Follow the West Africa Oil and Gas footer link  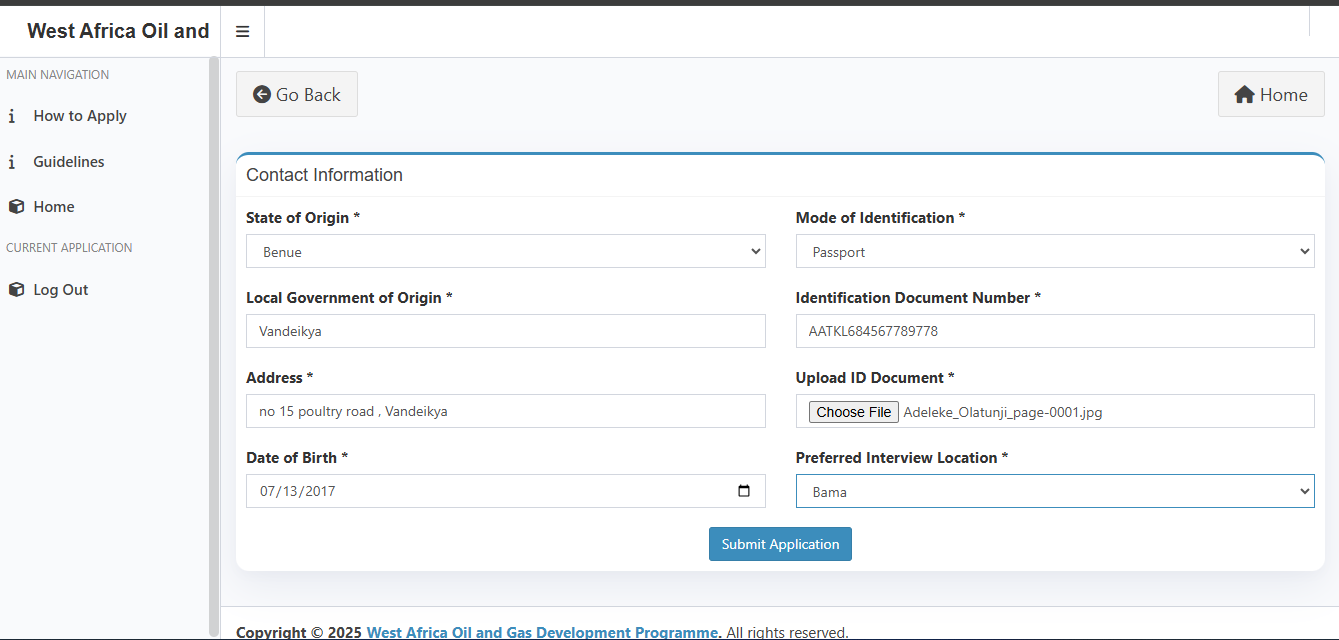[x=542, y=632]
